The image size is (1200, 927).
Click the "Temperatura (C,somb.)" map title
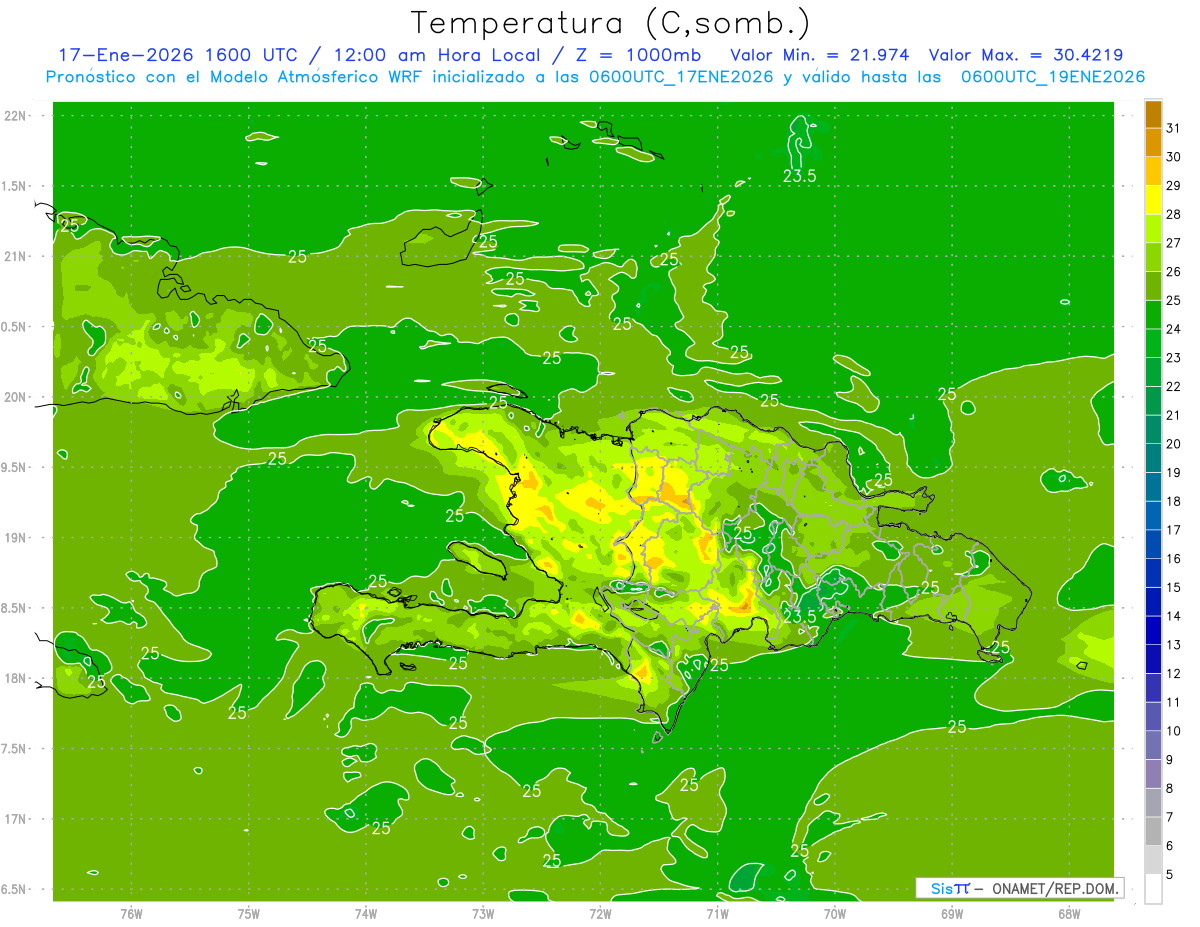tap(611, 23)
